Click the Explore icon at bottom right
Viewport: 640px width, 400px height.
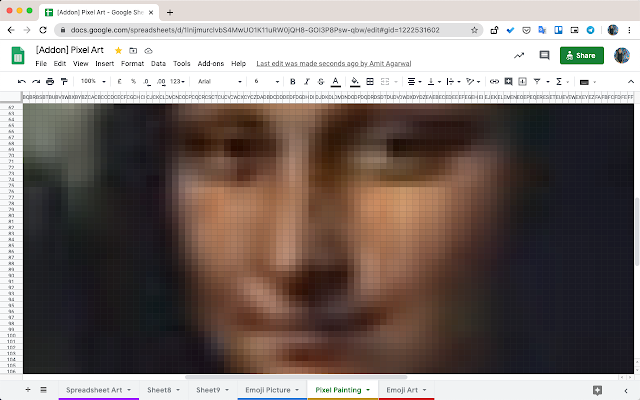[597, 390]
